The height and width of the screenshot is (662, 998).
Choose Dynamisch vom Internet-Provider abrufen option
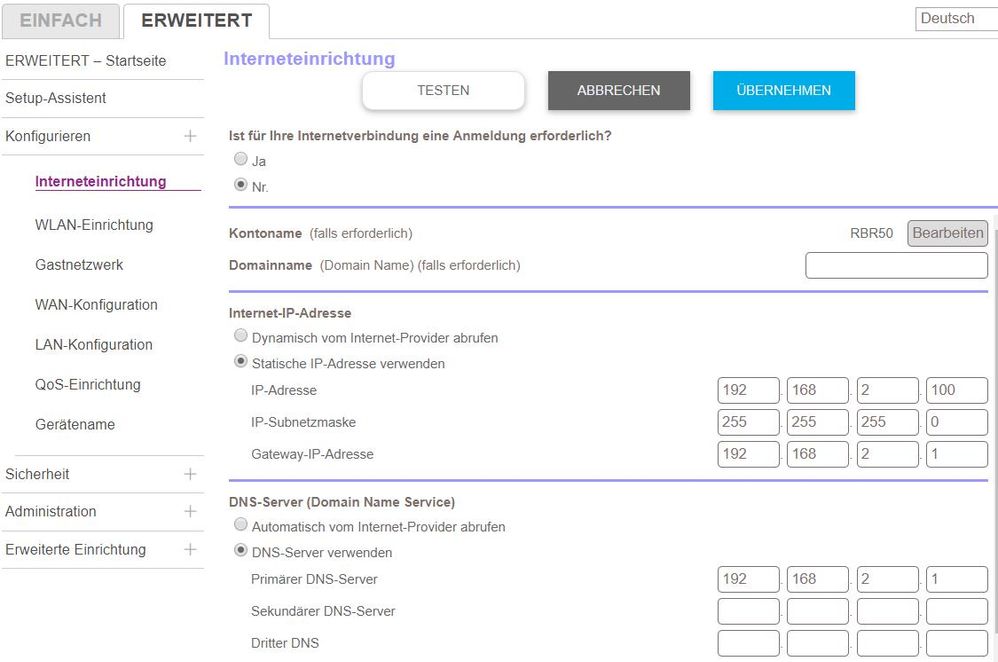(x=240, y=337)
